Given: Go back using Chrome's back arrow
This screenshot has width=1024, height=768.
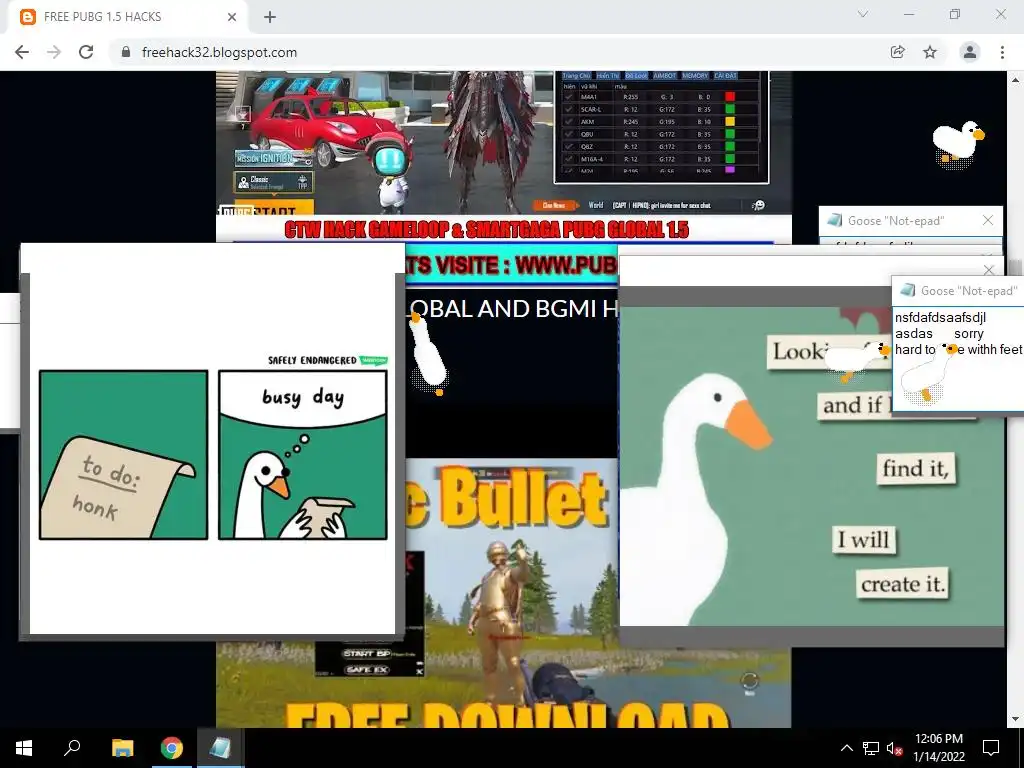Looking at the screenshot, I should tap(22, 52).
